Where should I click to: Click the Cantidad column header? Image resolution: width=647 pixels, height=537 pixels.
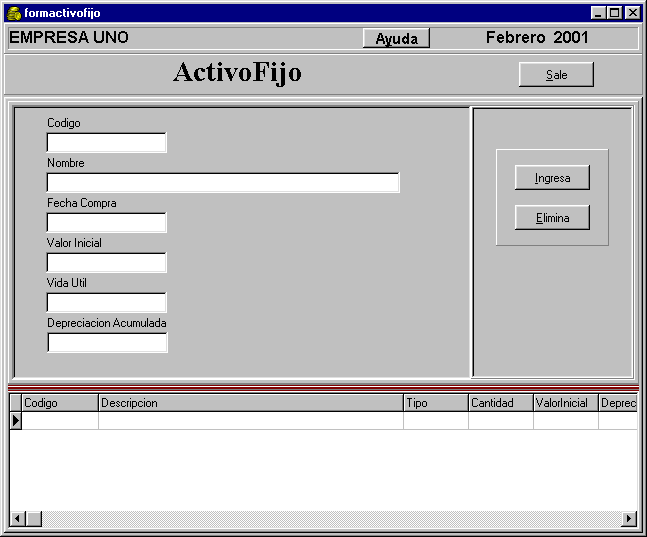(501, 403)
